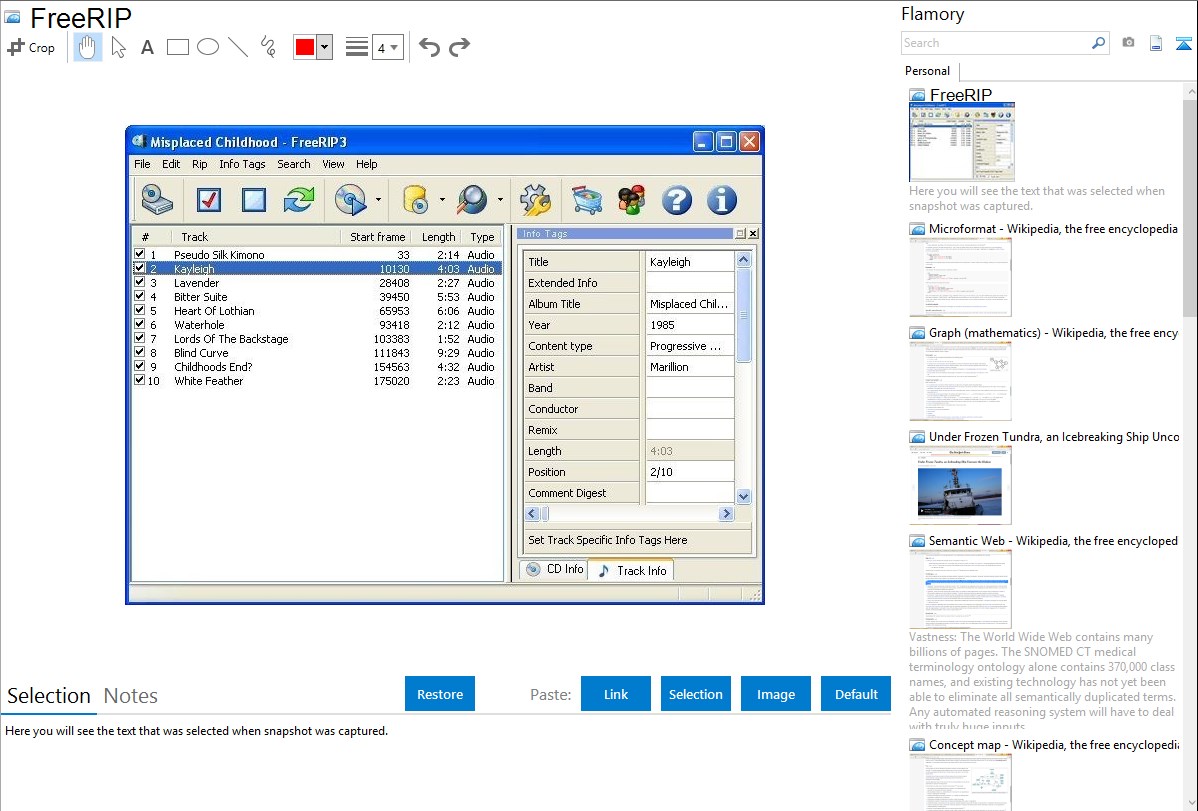The height and width of the screenshot is (811, 1198).
Task: Select the arrow pointer tool
Action: (x=118, y=47)
